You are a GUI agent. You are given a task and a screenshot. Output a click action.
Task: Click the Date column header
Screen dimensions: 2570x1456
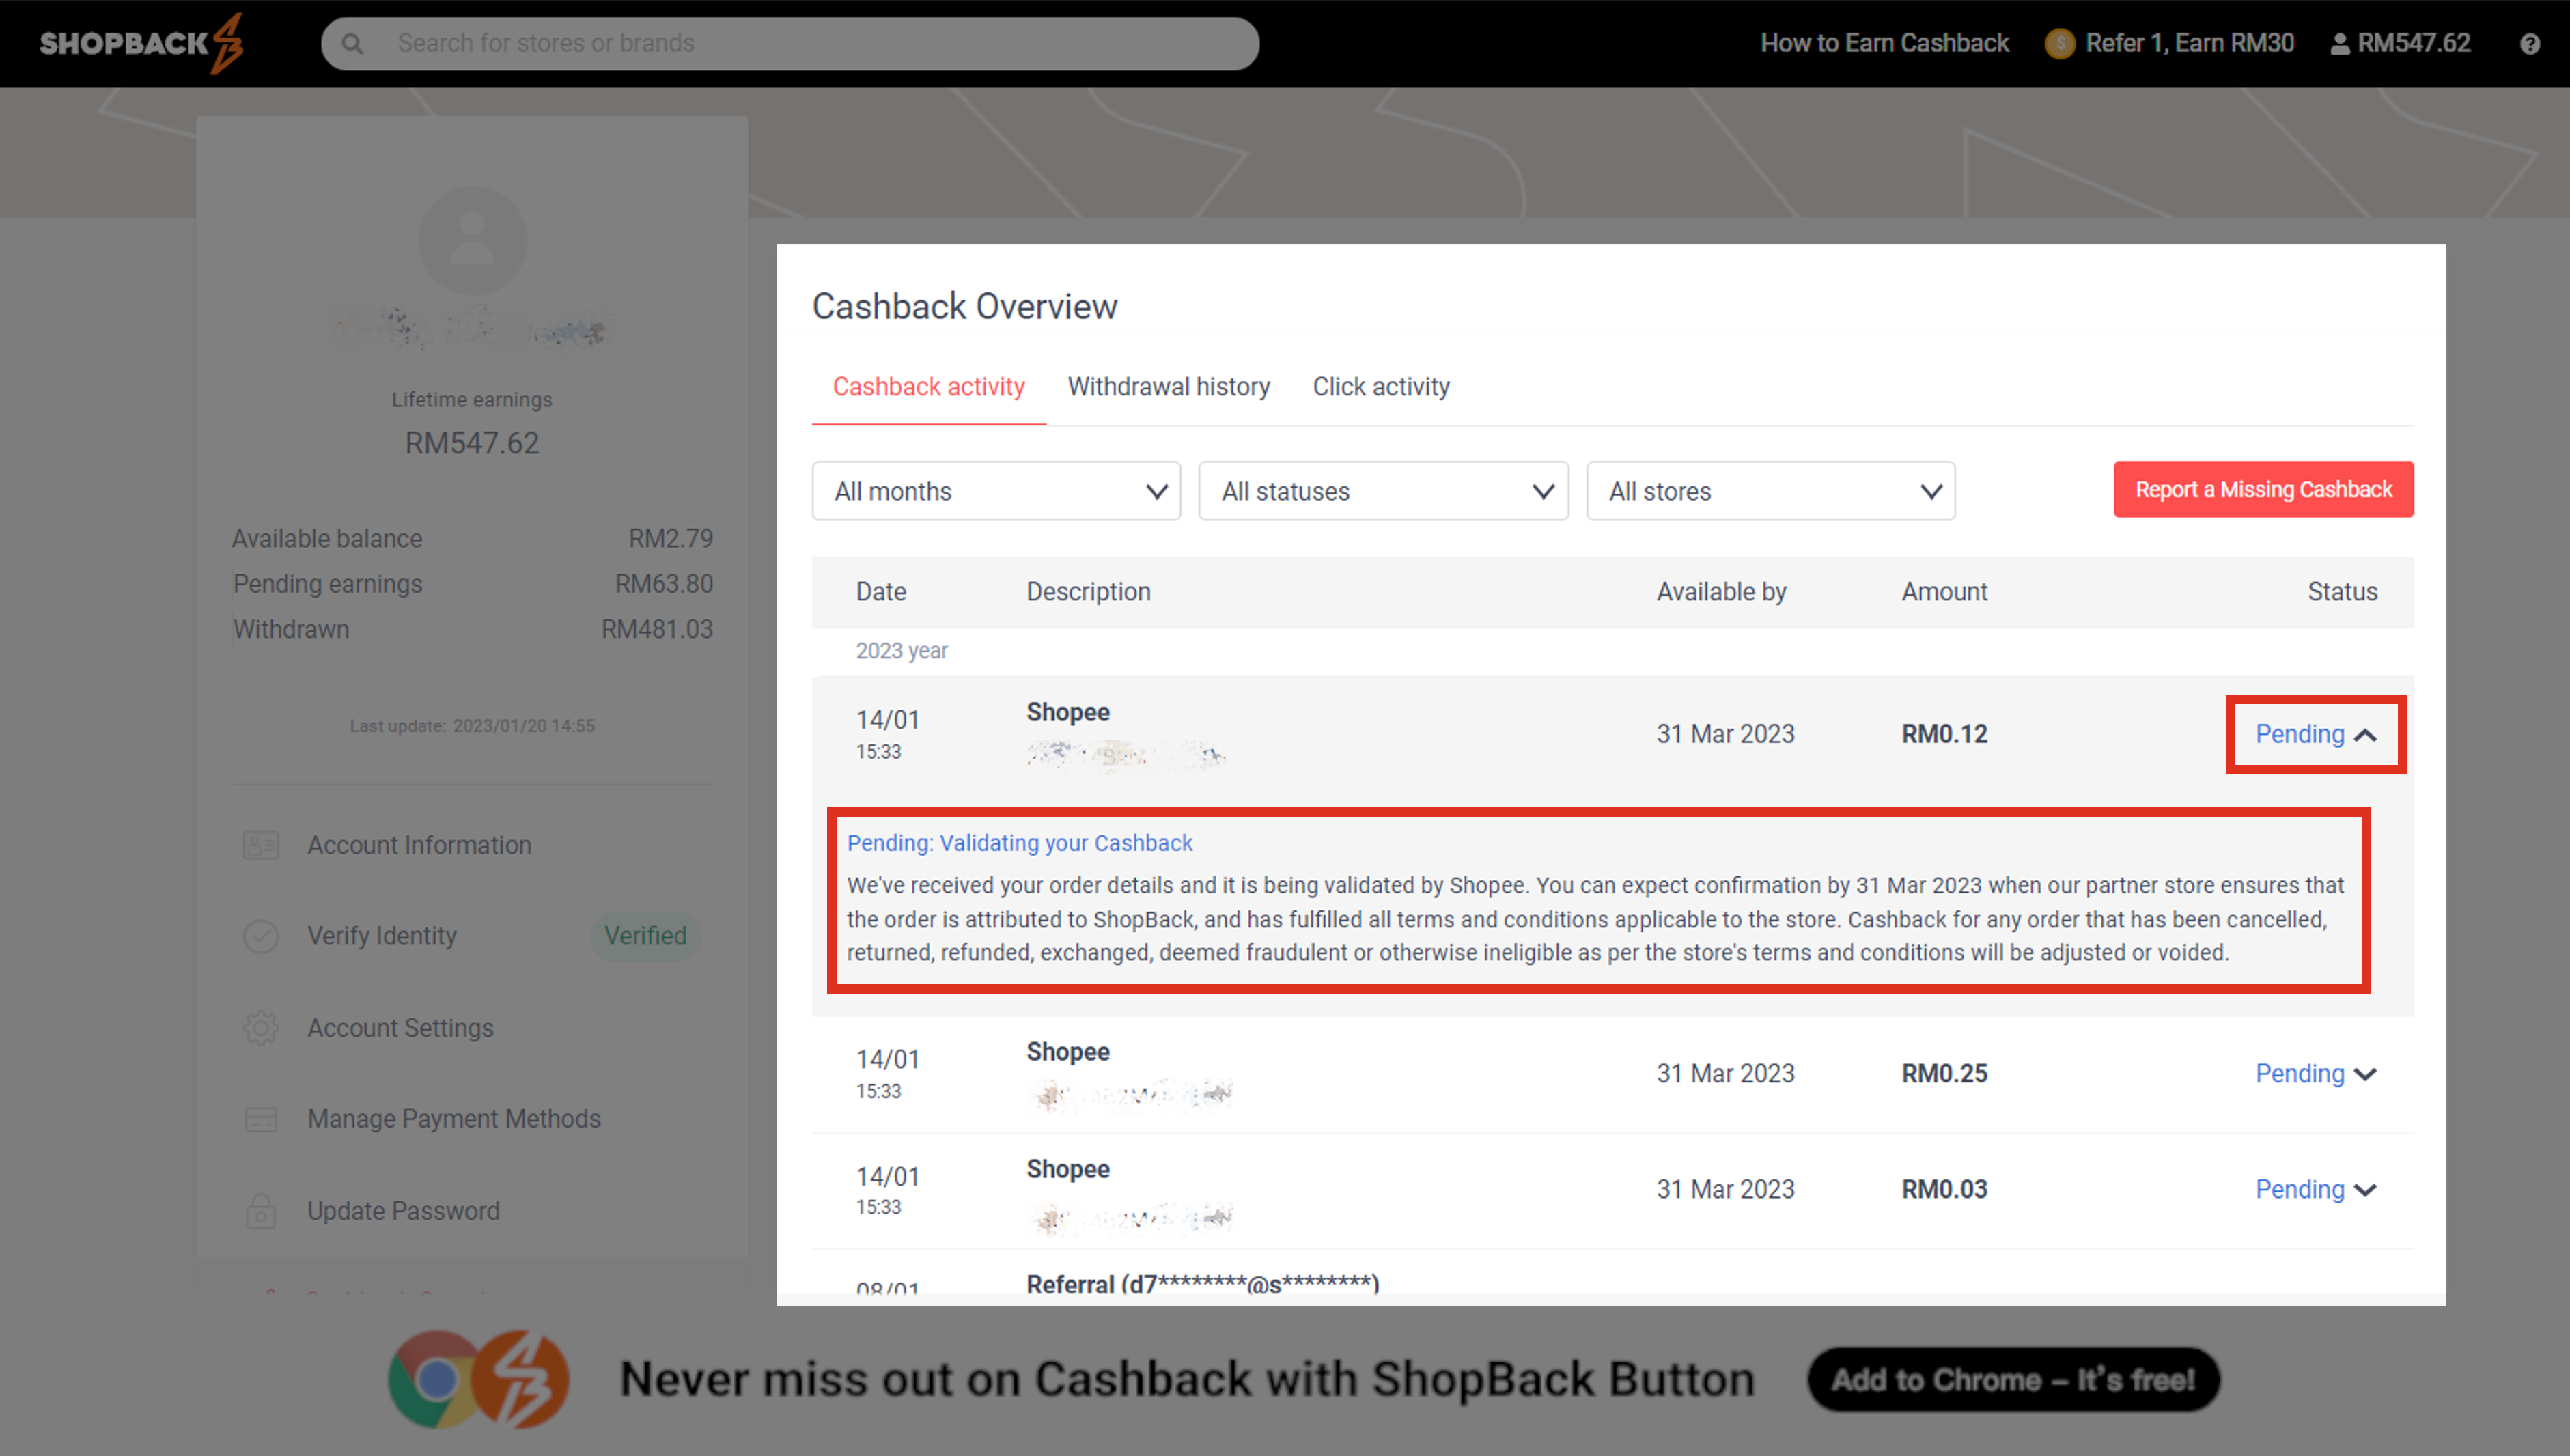[x=880, y=592]
